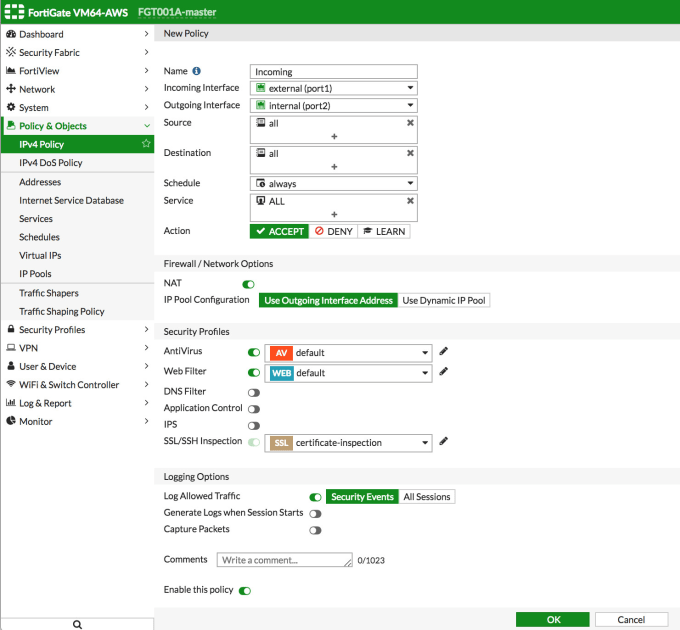Enable the Application Control toggle
This screenshot has height=630, width=680.
pos(254,409)
